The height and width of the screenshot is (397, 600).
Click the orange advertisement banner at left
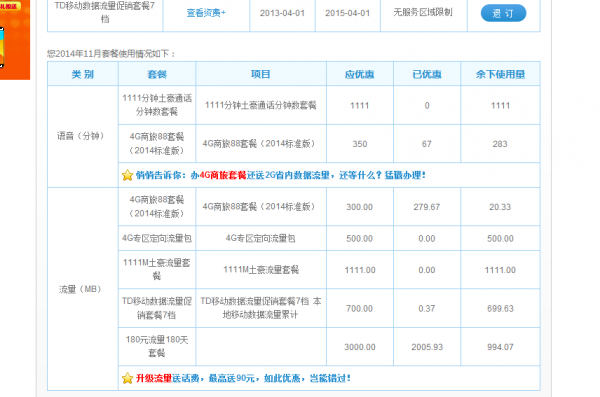tap(15, 40)
